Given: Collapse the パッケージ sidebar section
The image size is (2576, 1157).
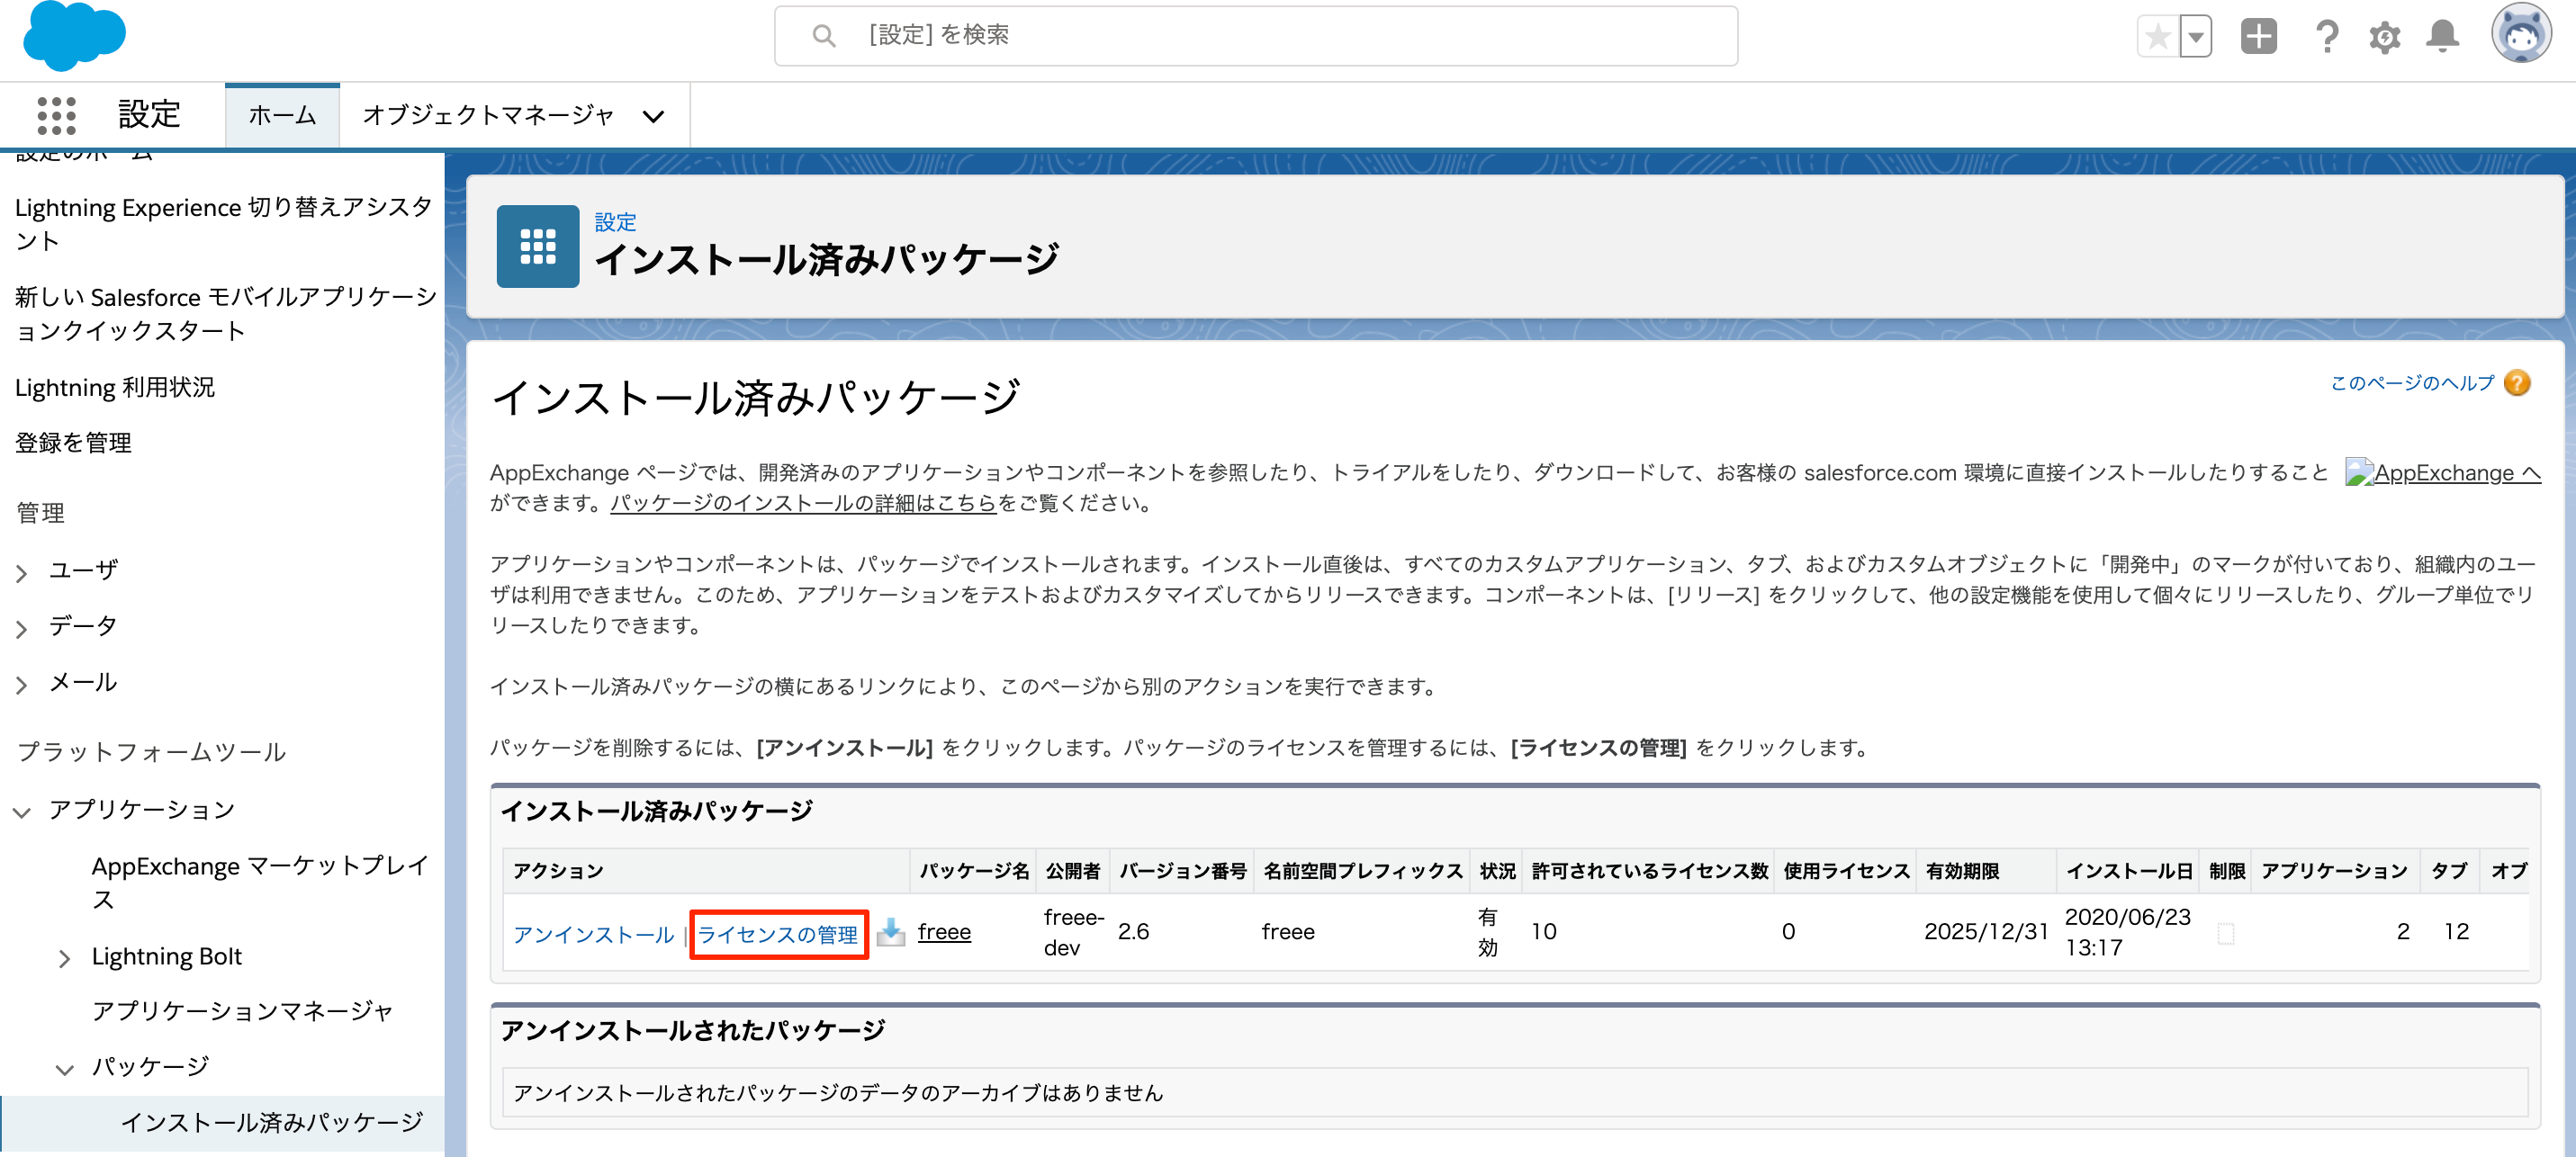Looking at the screenshot, I should [64, 1069].
